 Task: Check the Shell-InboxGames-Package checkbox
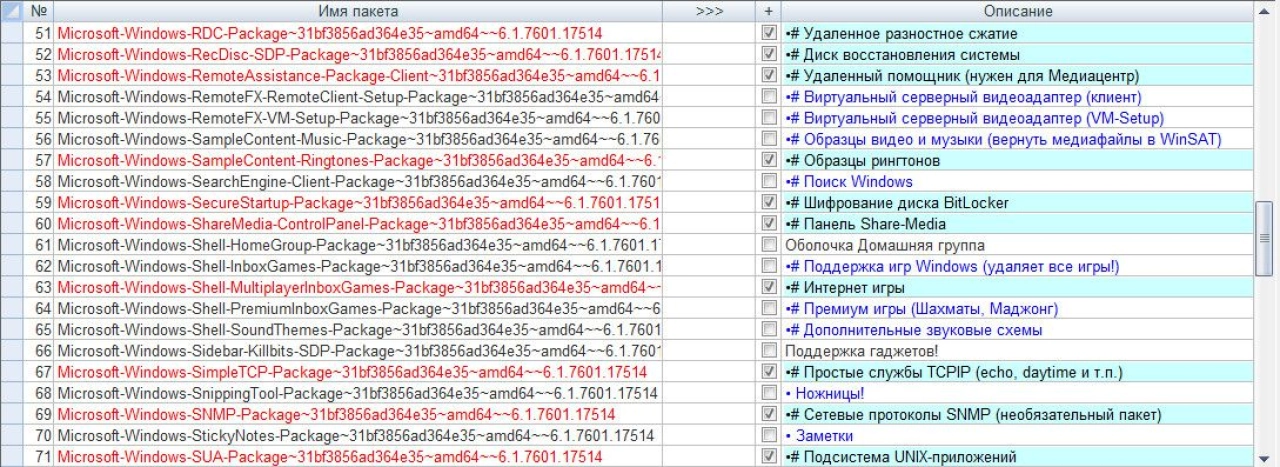tap(768, 266)
